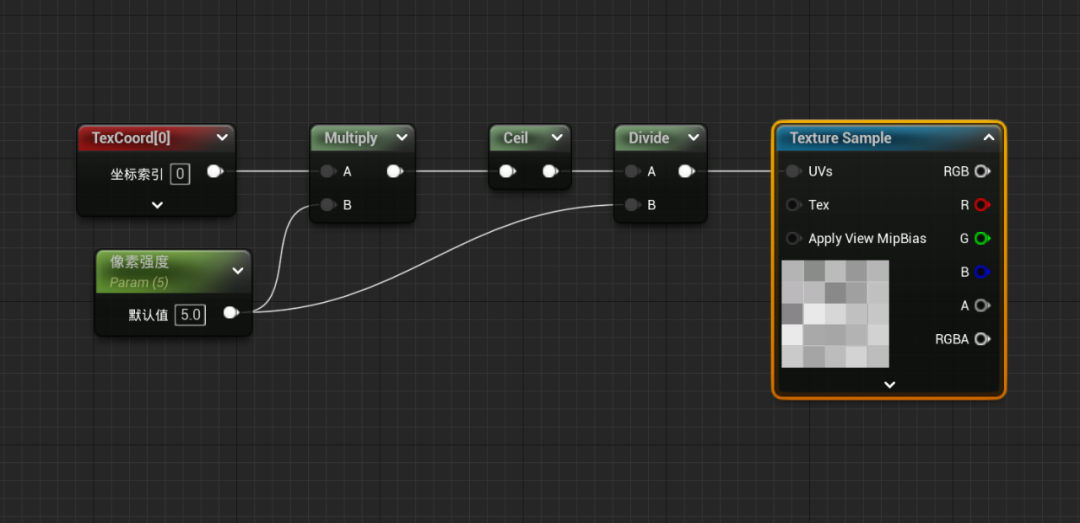Image resolution: width=1080 pixels, height=523 pixels.
Task: Expand the TexCoord node bottom chevron
Action: click(x=157, y=205)
